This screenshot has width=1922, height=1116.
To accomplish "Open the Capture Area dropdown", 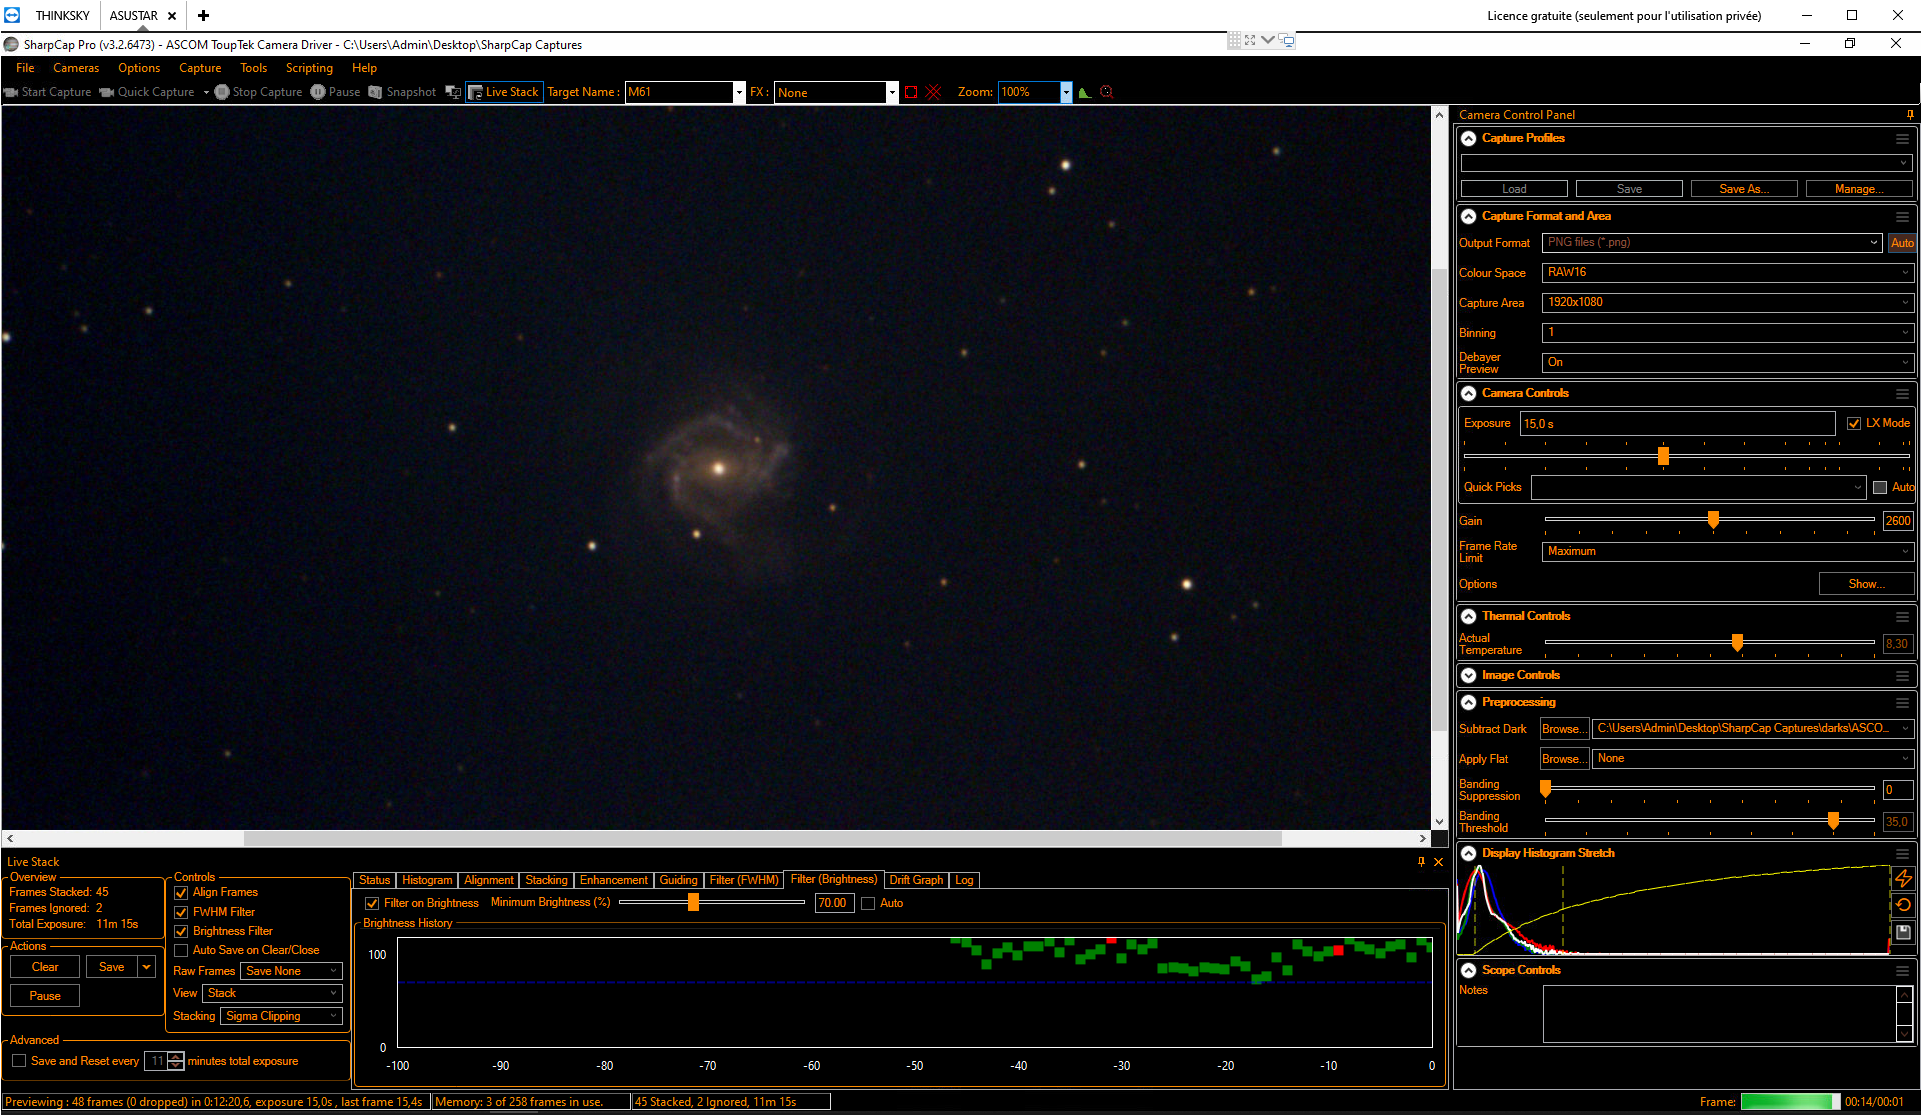I will point(1727,303).
